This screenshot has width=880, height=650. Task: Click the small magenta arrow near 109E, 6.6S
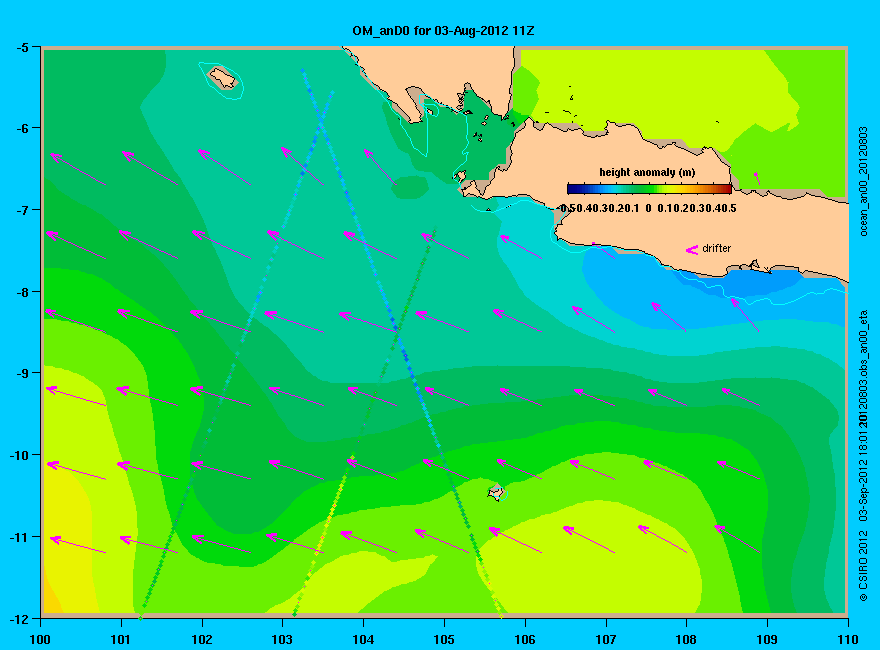pyautogui.click(x=757, y=178)
